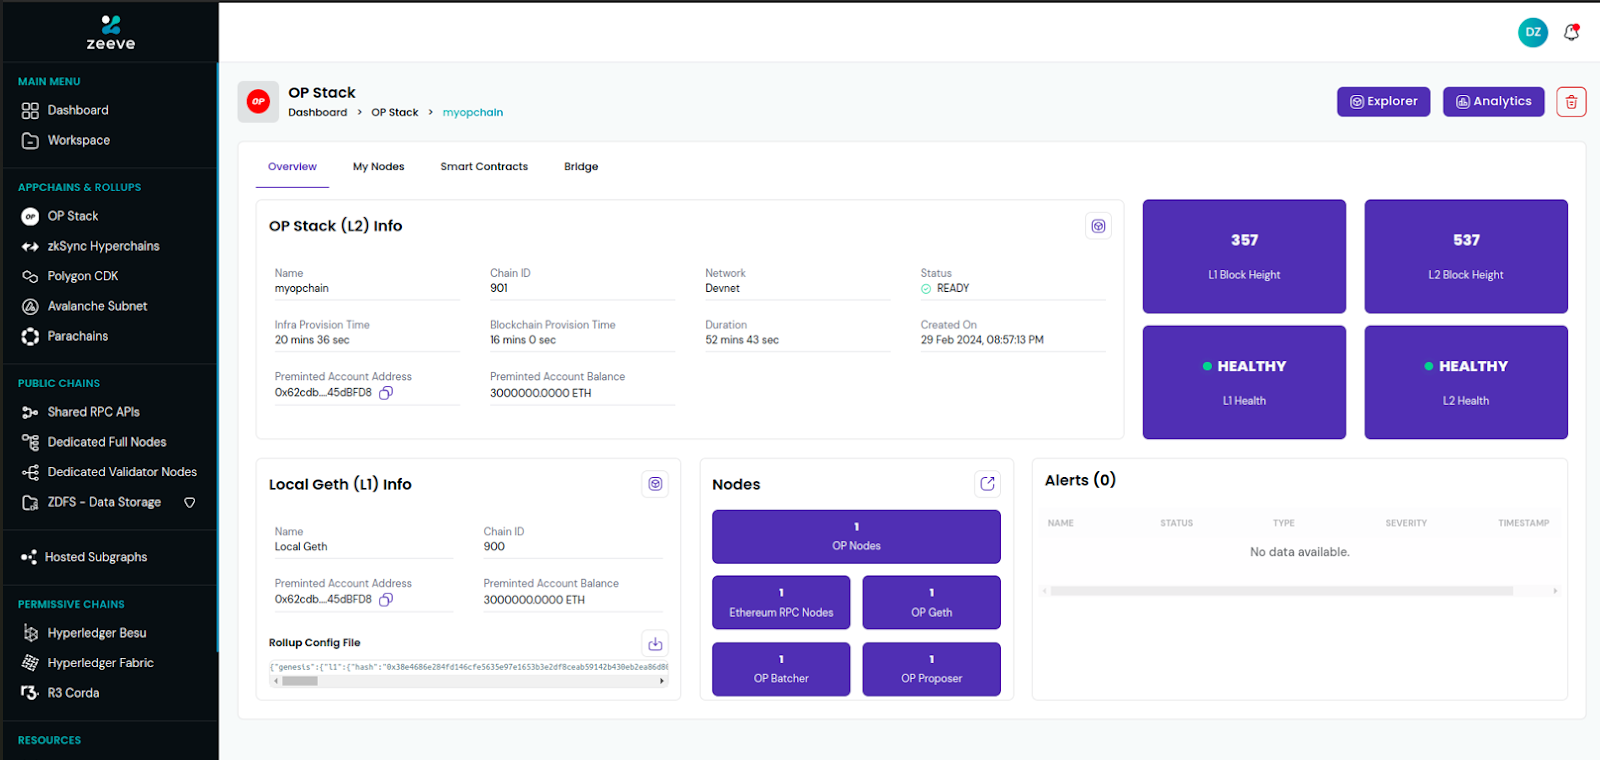Click the zkSync Hyperchains sidebar icon

[30, 246]
